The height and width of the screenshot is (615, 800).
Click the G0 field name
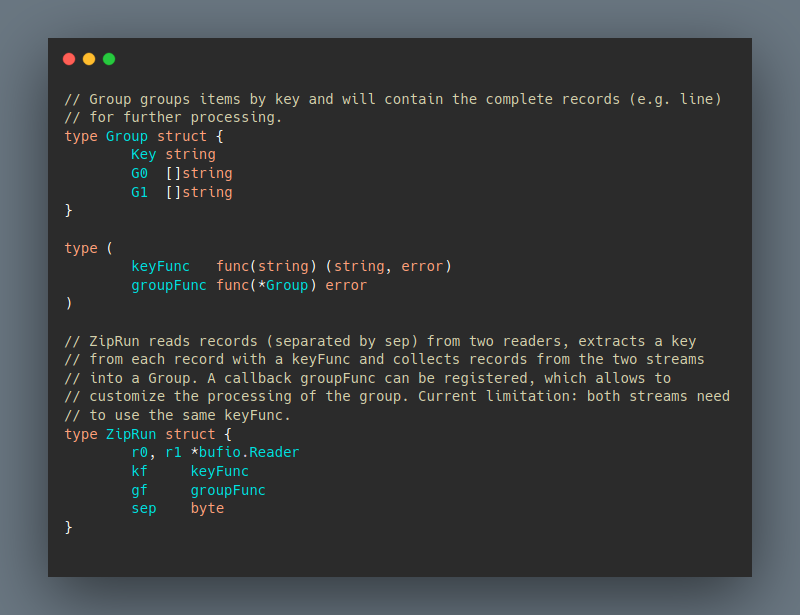(x=139, y=173)
